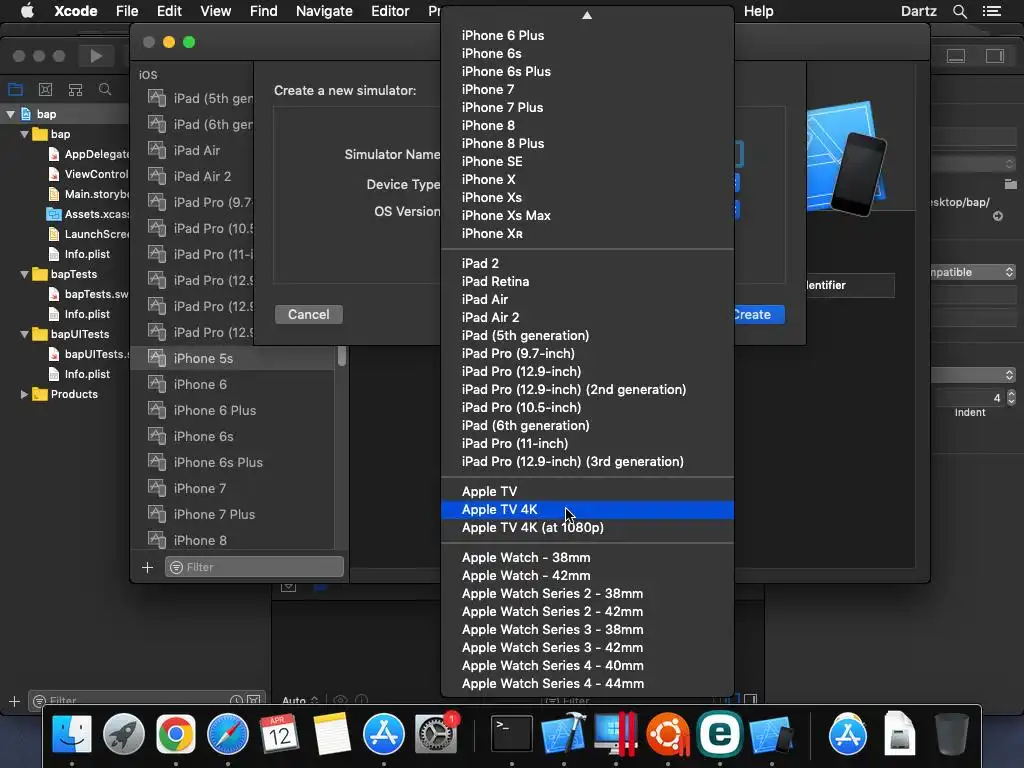The height and width of the screenshot is (768, 1024).
Task: Open Safari from the Dock
Action: [x=227, y=734]
